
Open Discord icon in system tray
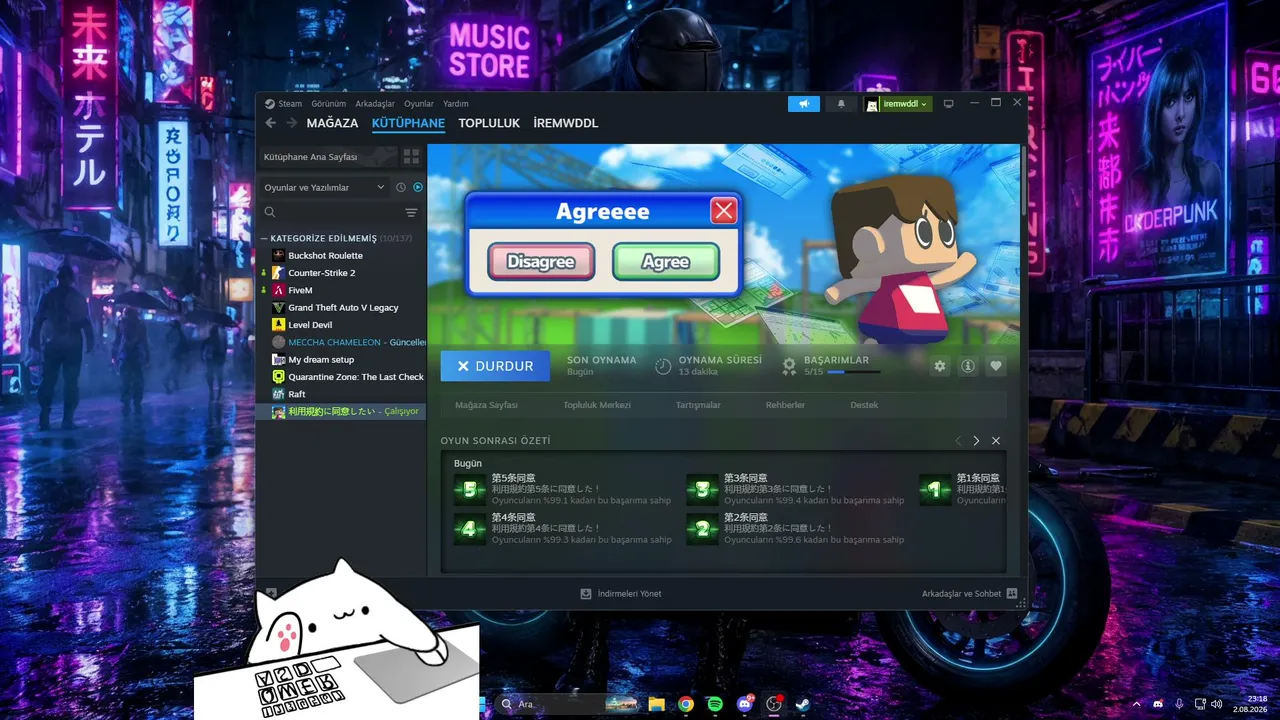coord(1159,704)
